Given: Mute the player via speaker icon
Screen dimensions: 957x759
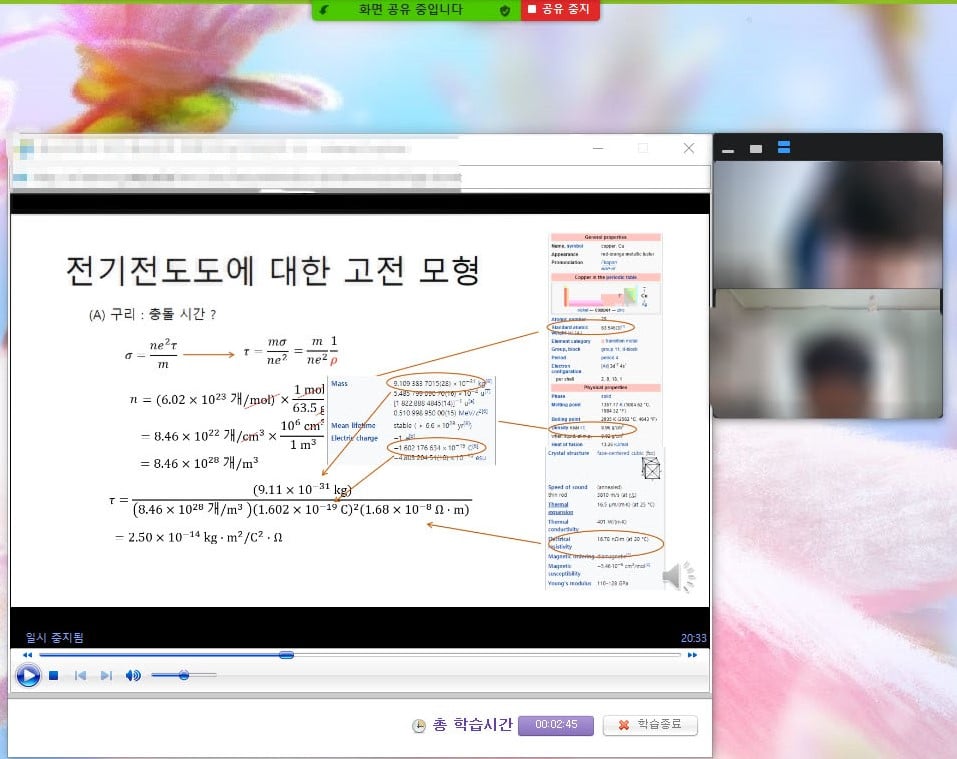Looking at the screenshot, I should click(x=133, y=676).
